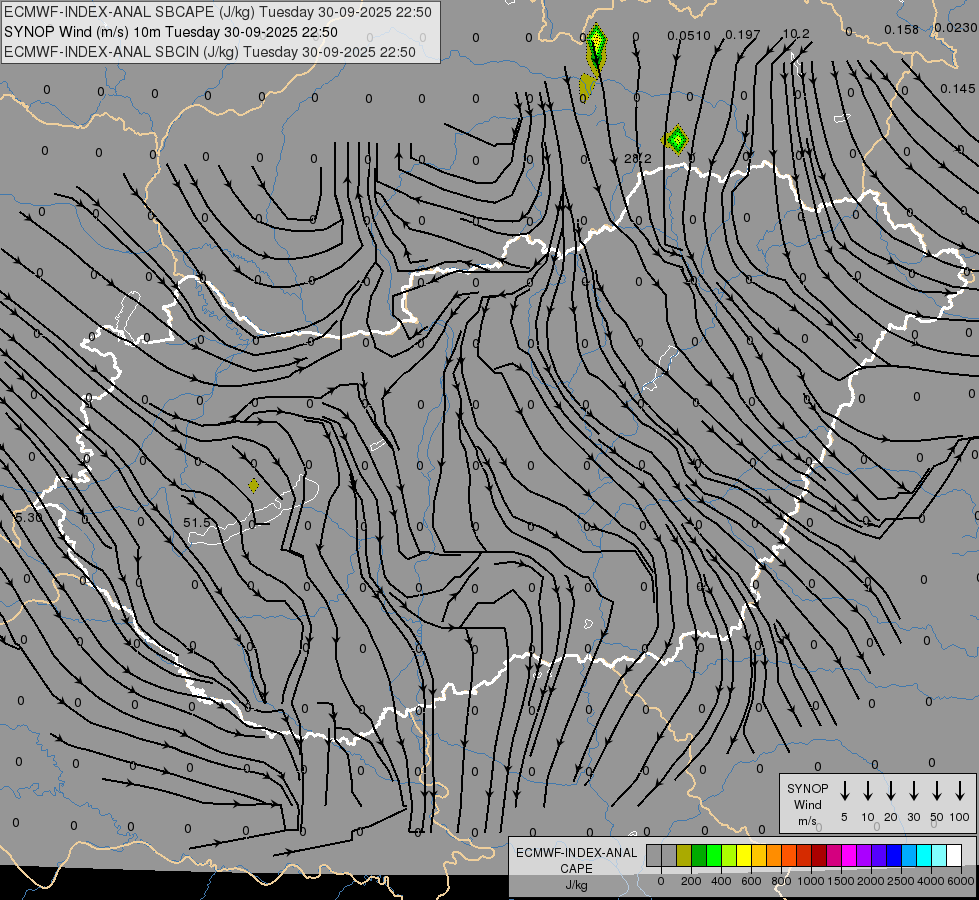Click the 2000 tick label on CAPE scale
This screenshot has height=900, width=979.
click(870, 881)
